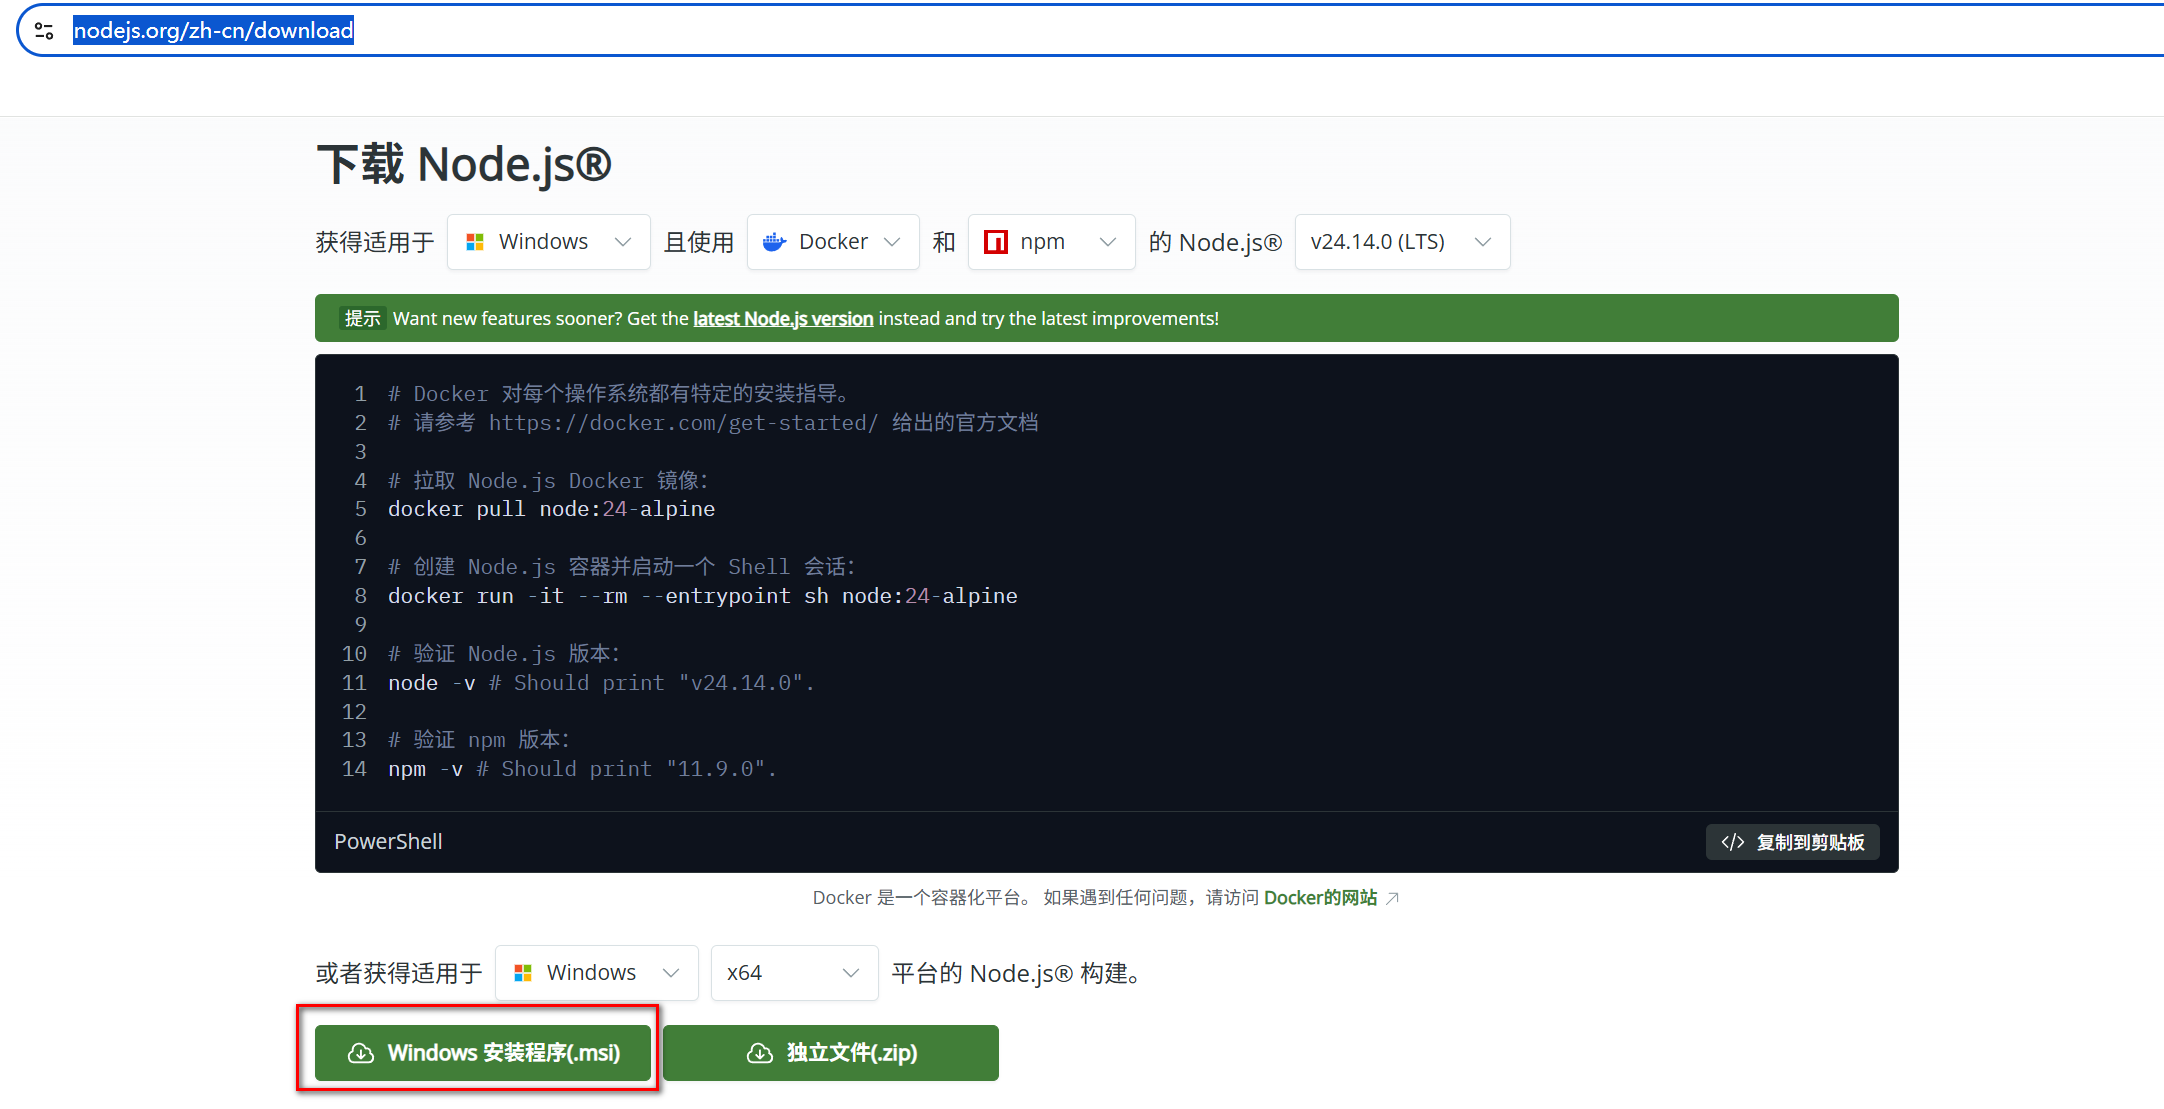Click the Docker whale icon
The width and height of the screenshot is (2164, 1109).
[x=774, y=242]
